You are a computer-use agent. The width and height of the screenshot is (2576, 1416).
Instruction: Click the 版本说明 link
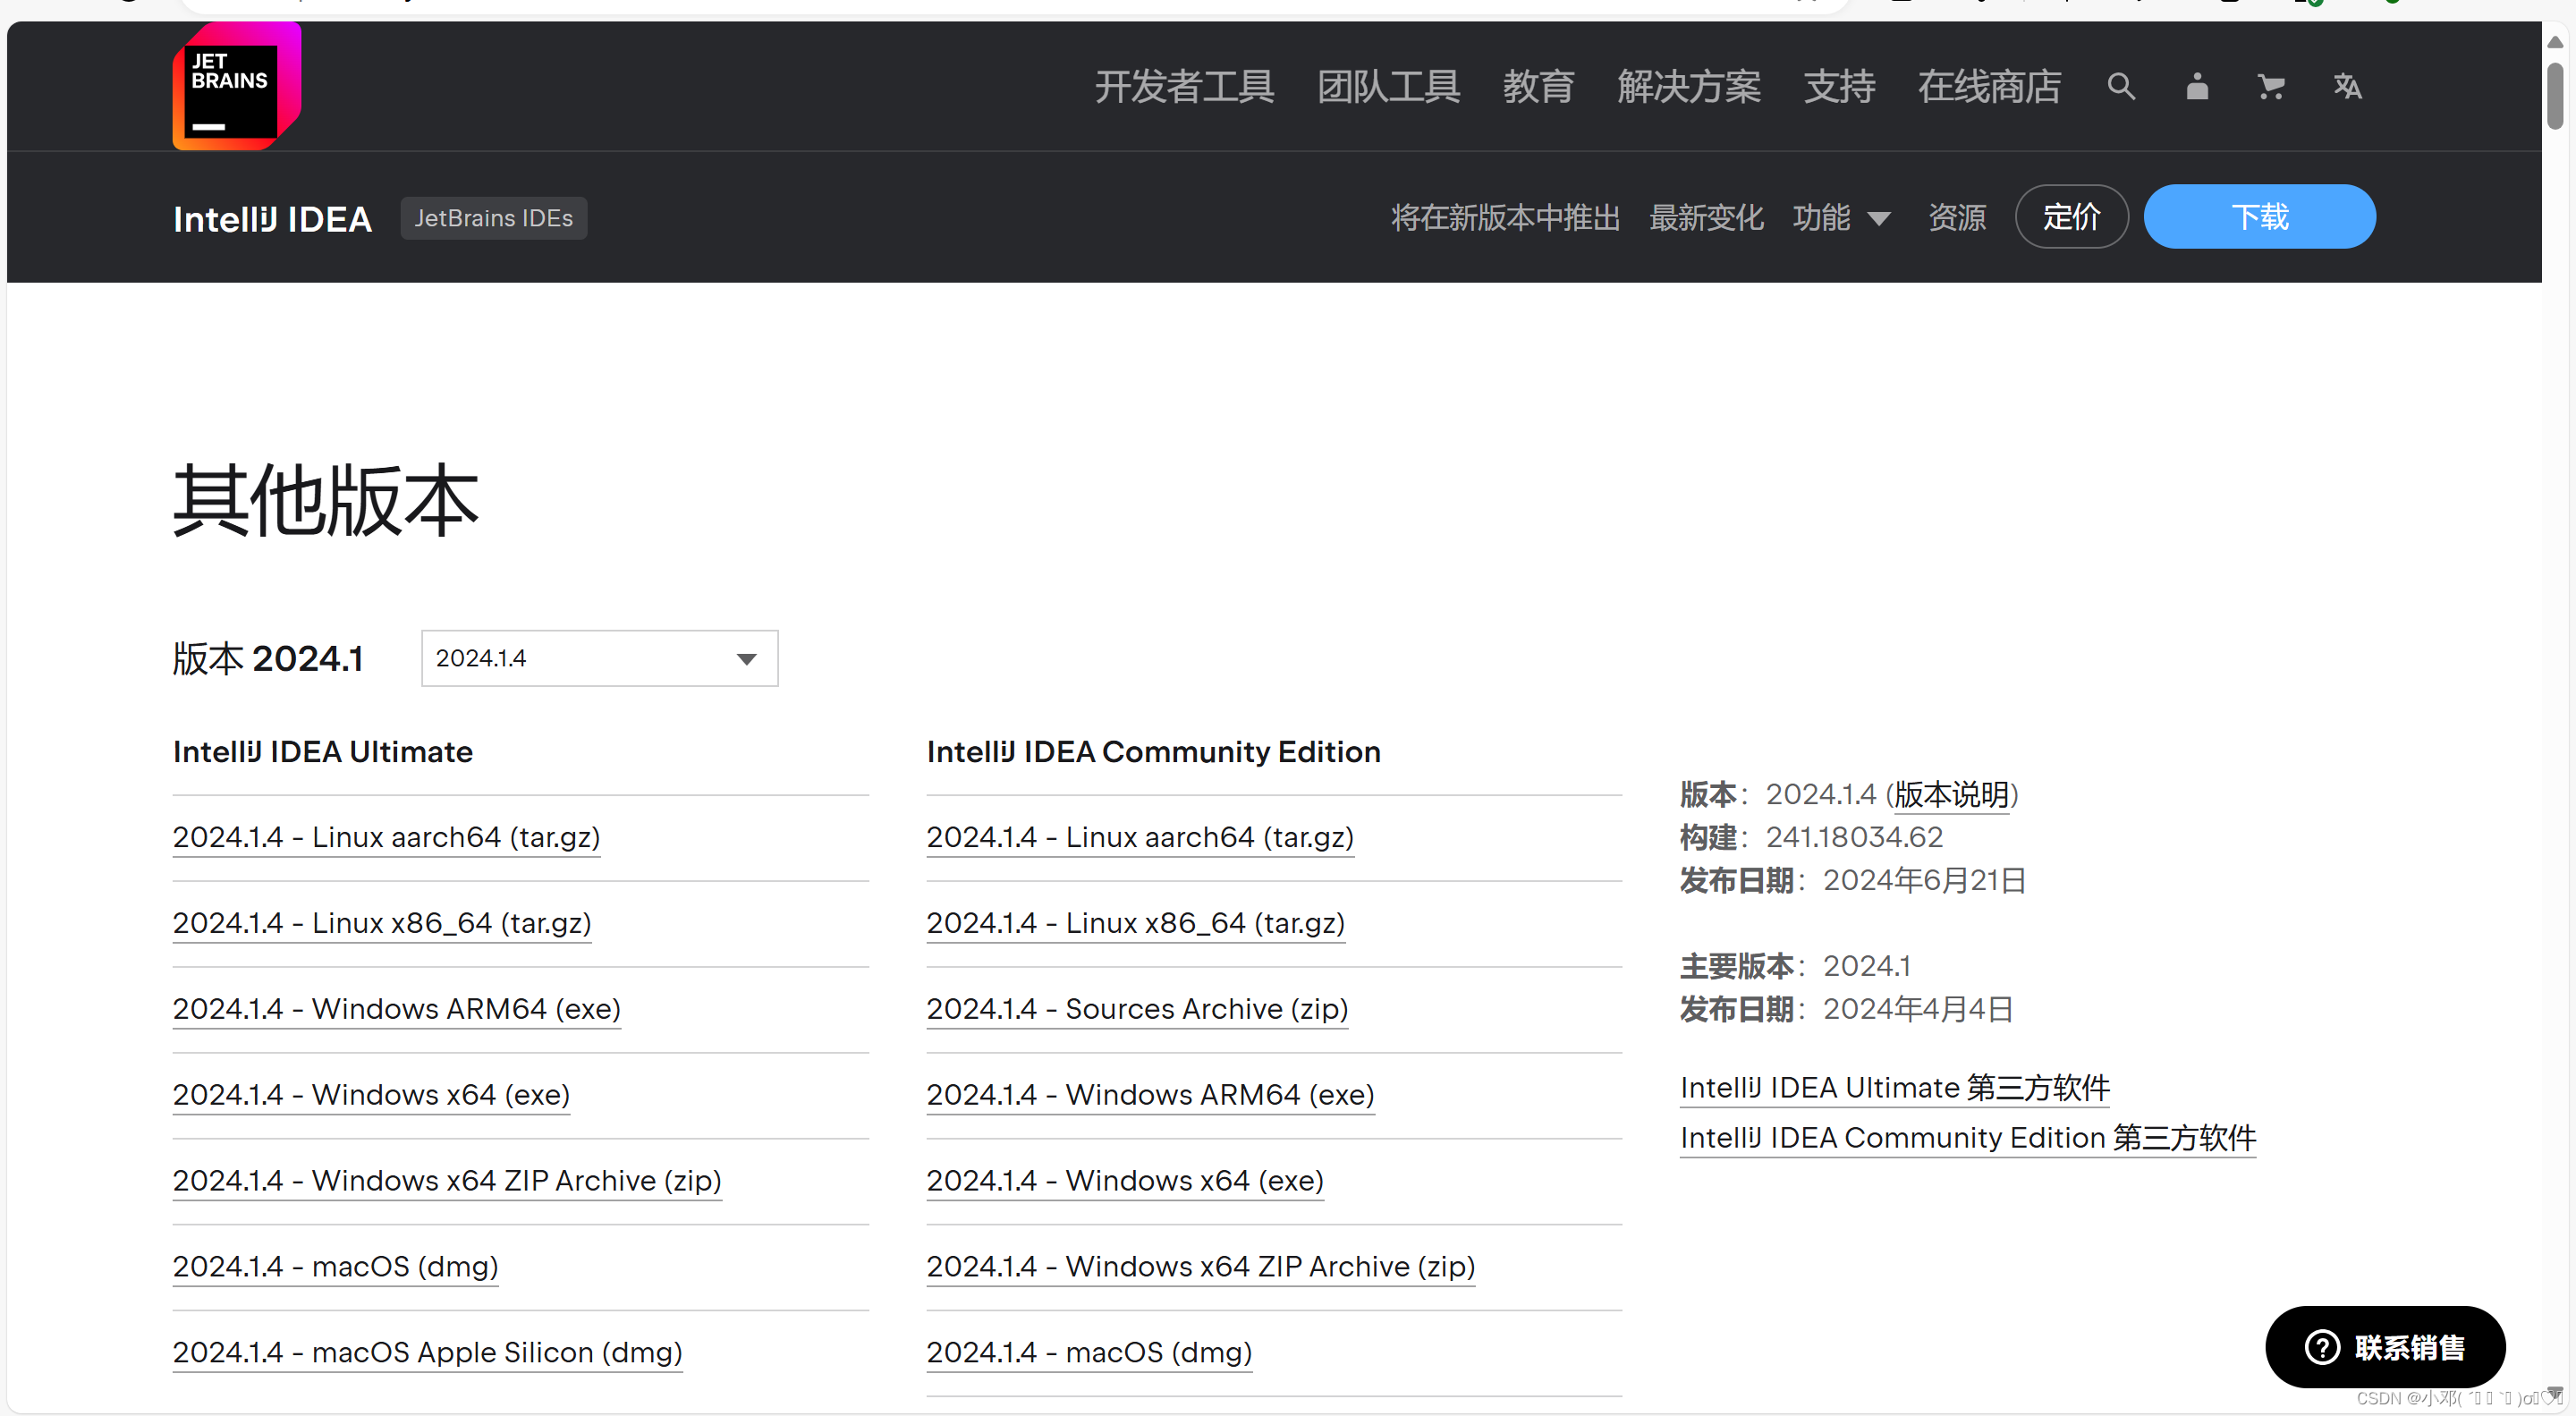[1951, 794]
